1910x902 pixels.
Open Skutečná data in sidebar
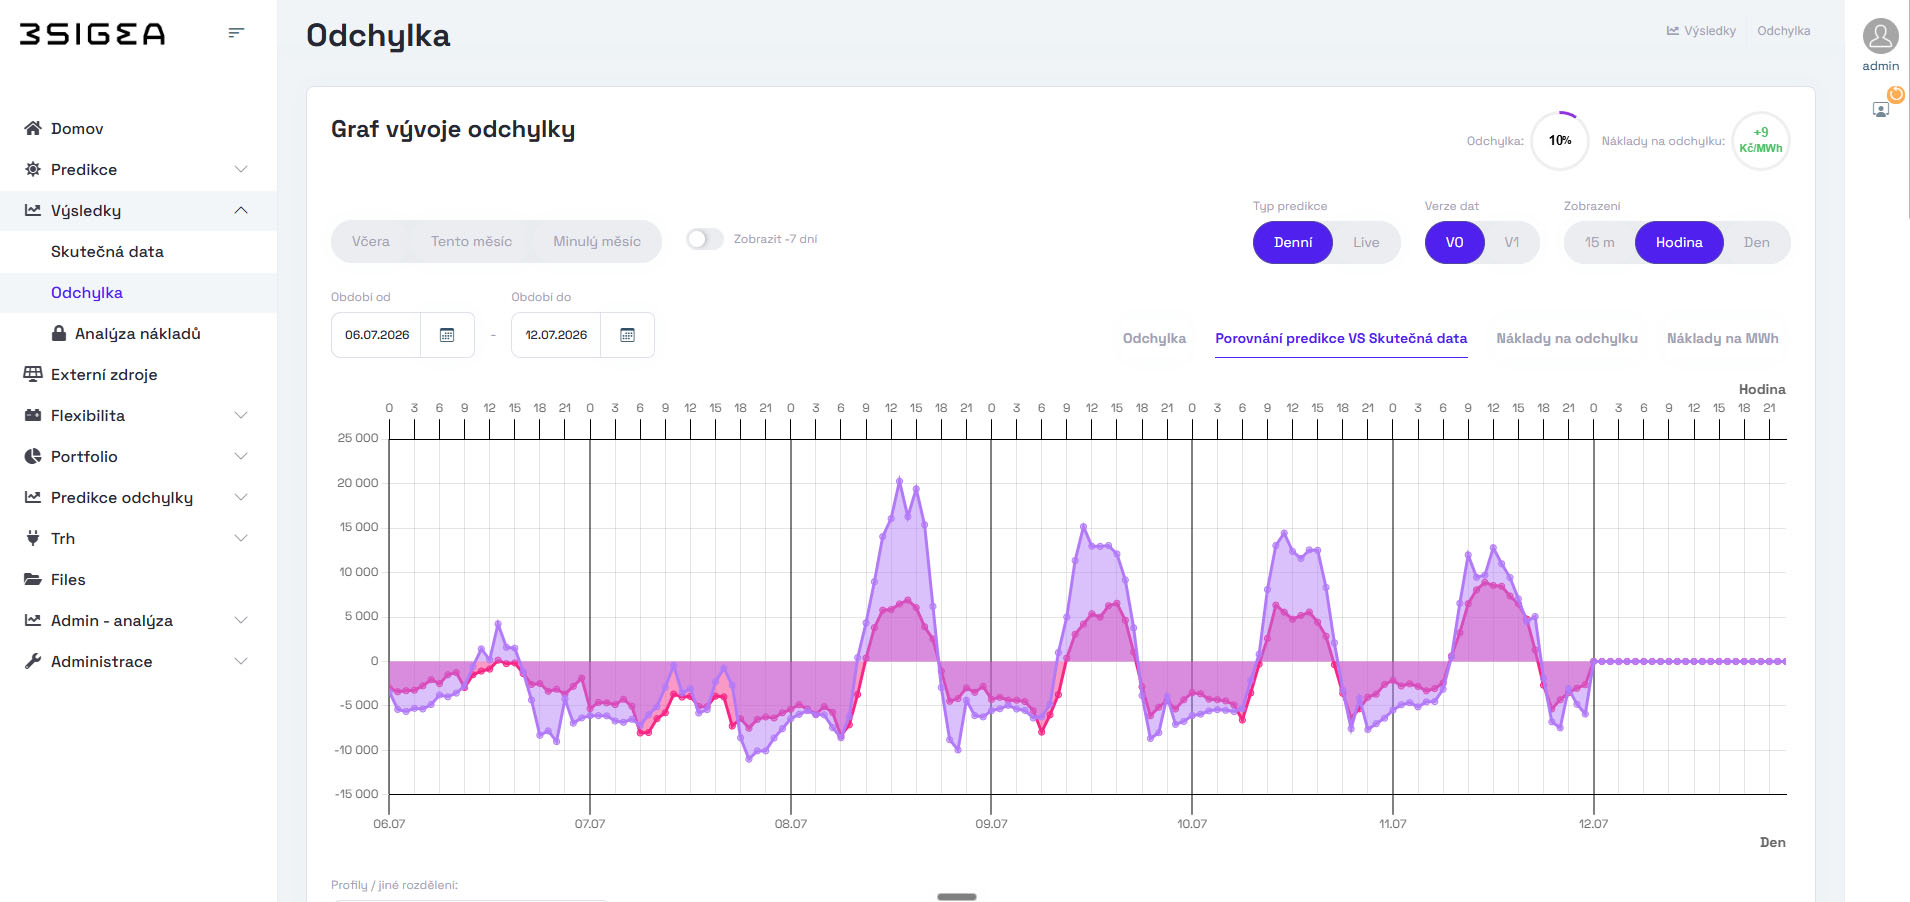107,251
